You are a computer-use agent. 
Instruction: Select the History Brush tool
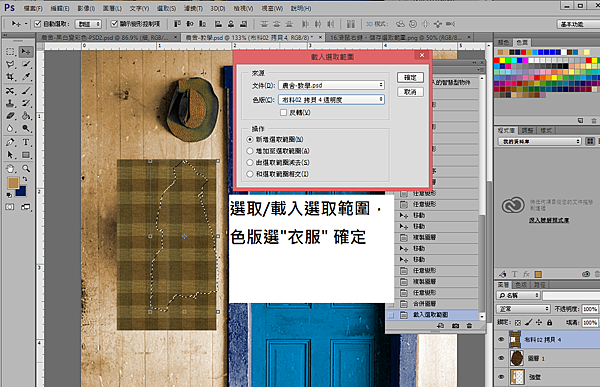[x=26, y=103]
